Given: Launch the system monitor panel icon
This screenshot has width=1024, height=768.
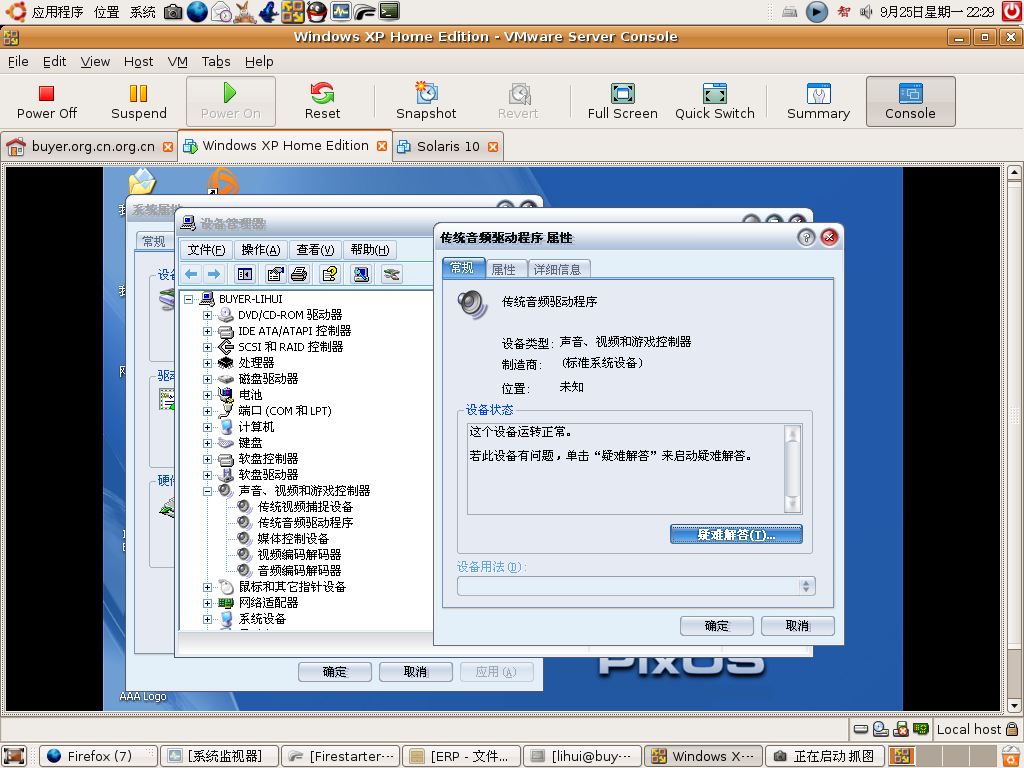Looking at the screenshot, I should (341, 11).
